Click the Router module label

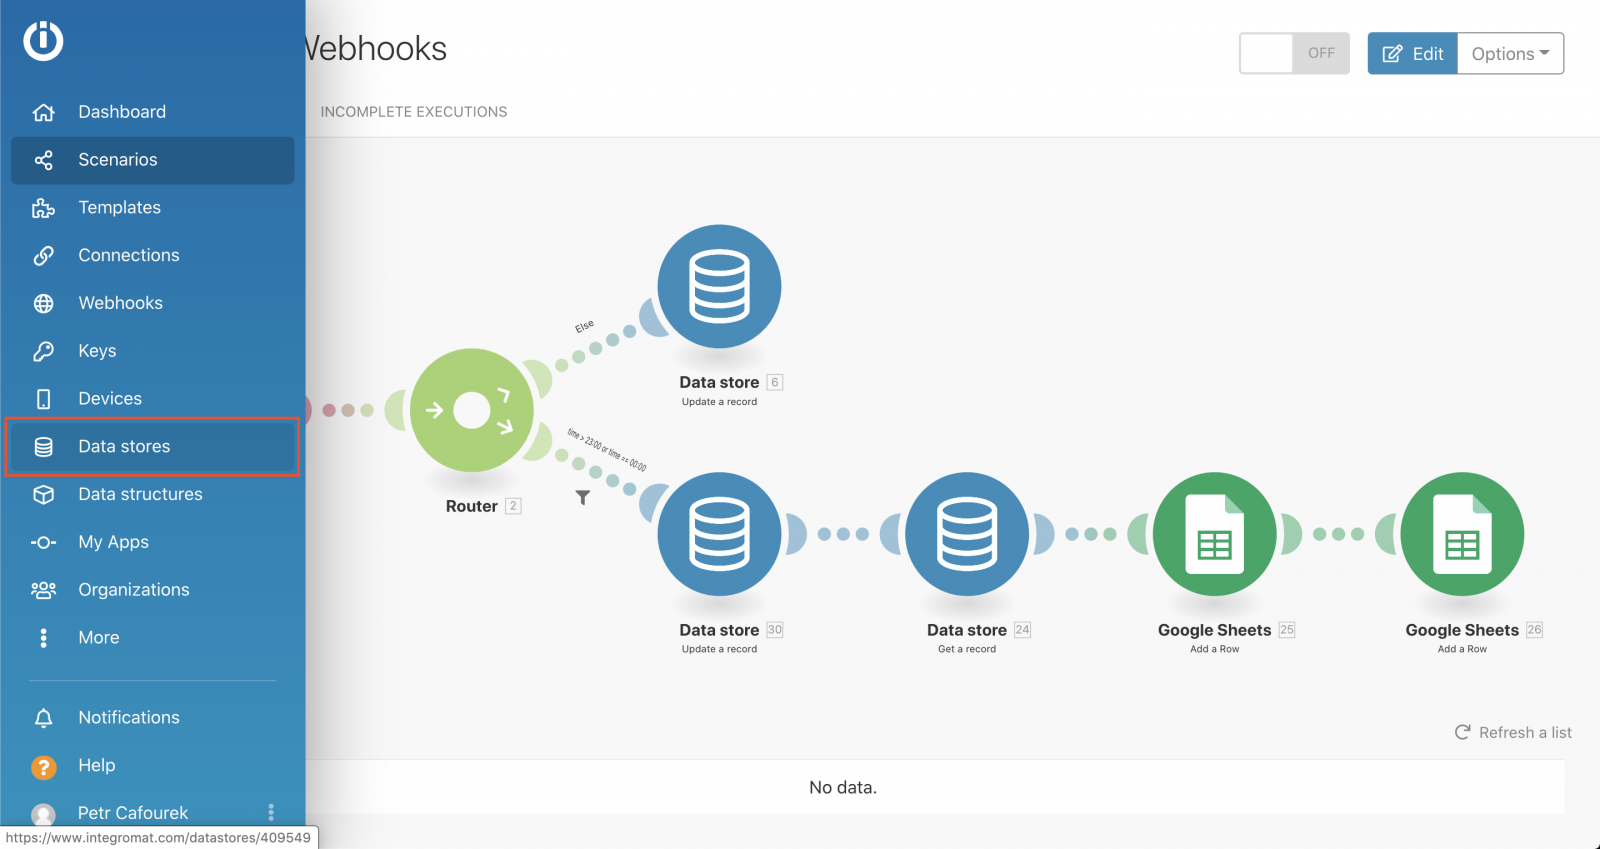pyautogui.click(x=472, y=506)
